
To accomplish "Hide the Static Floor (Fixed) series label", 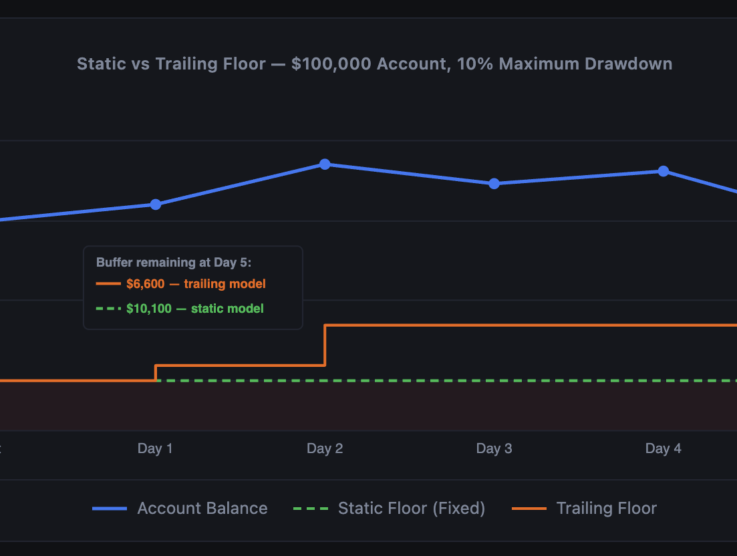I will pos(411,508).
